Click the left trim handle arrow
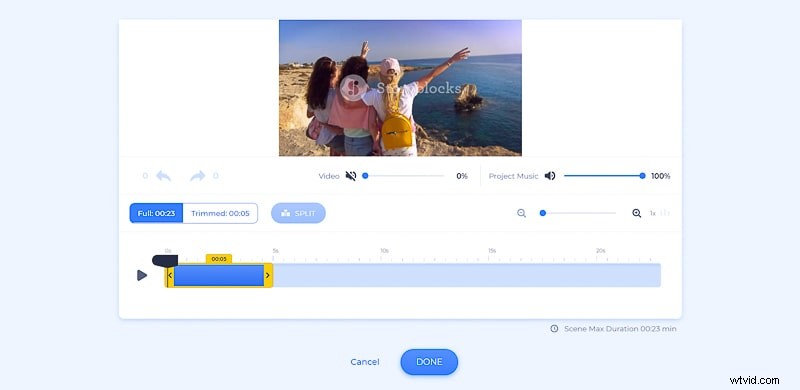 pyautogui.click(x=170, y=276)
